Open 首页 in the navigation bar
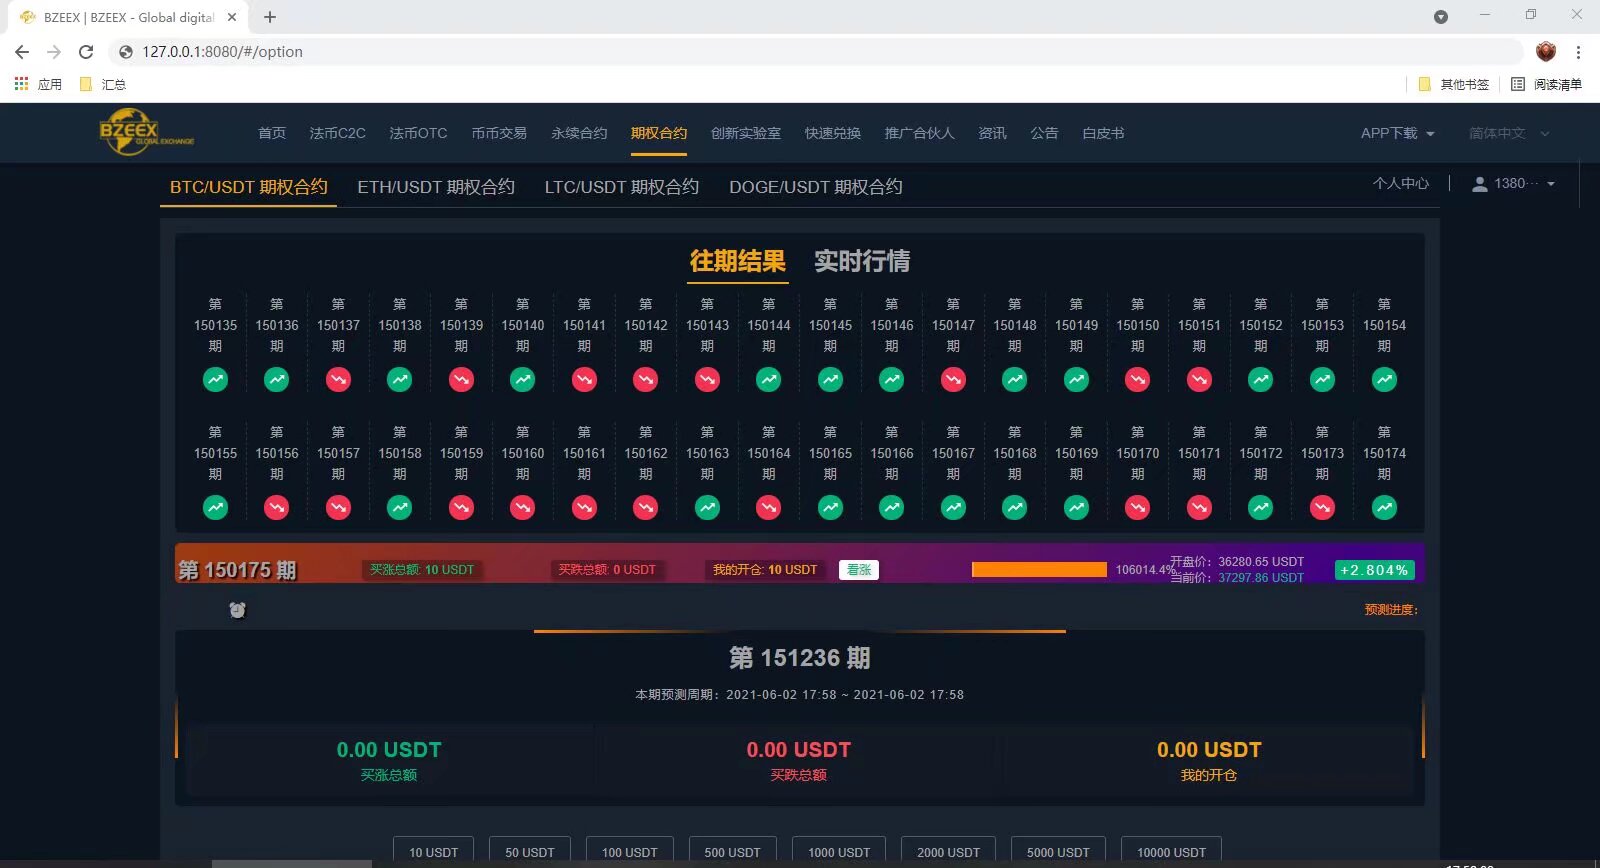Viewport: 1600px width, 868px height. click(x=272, y=133)
